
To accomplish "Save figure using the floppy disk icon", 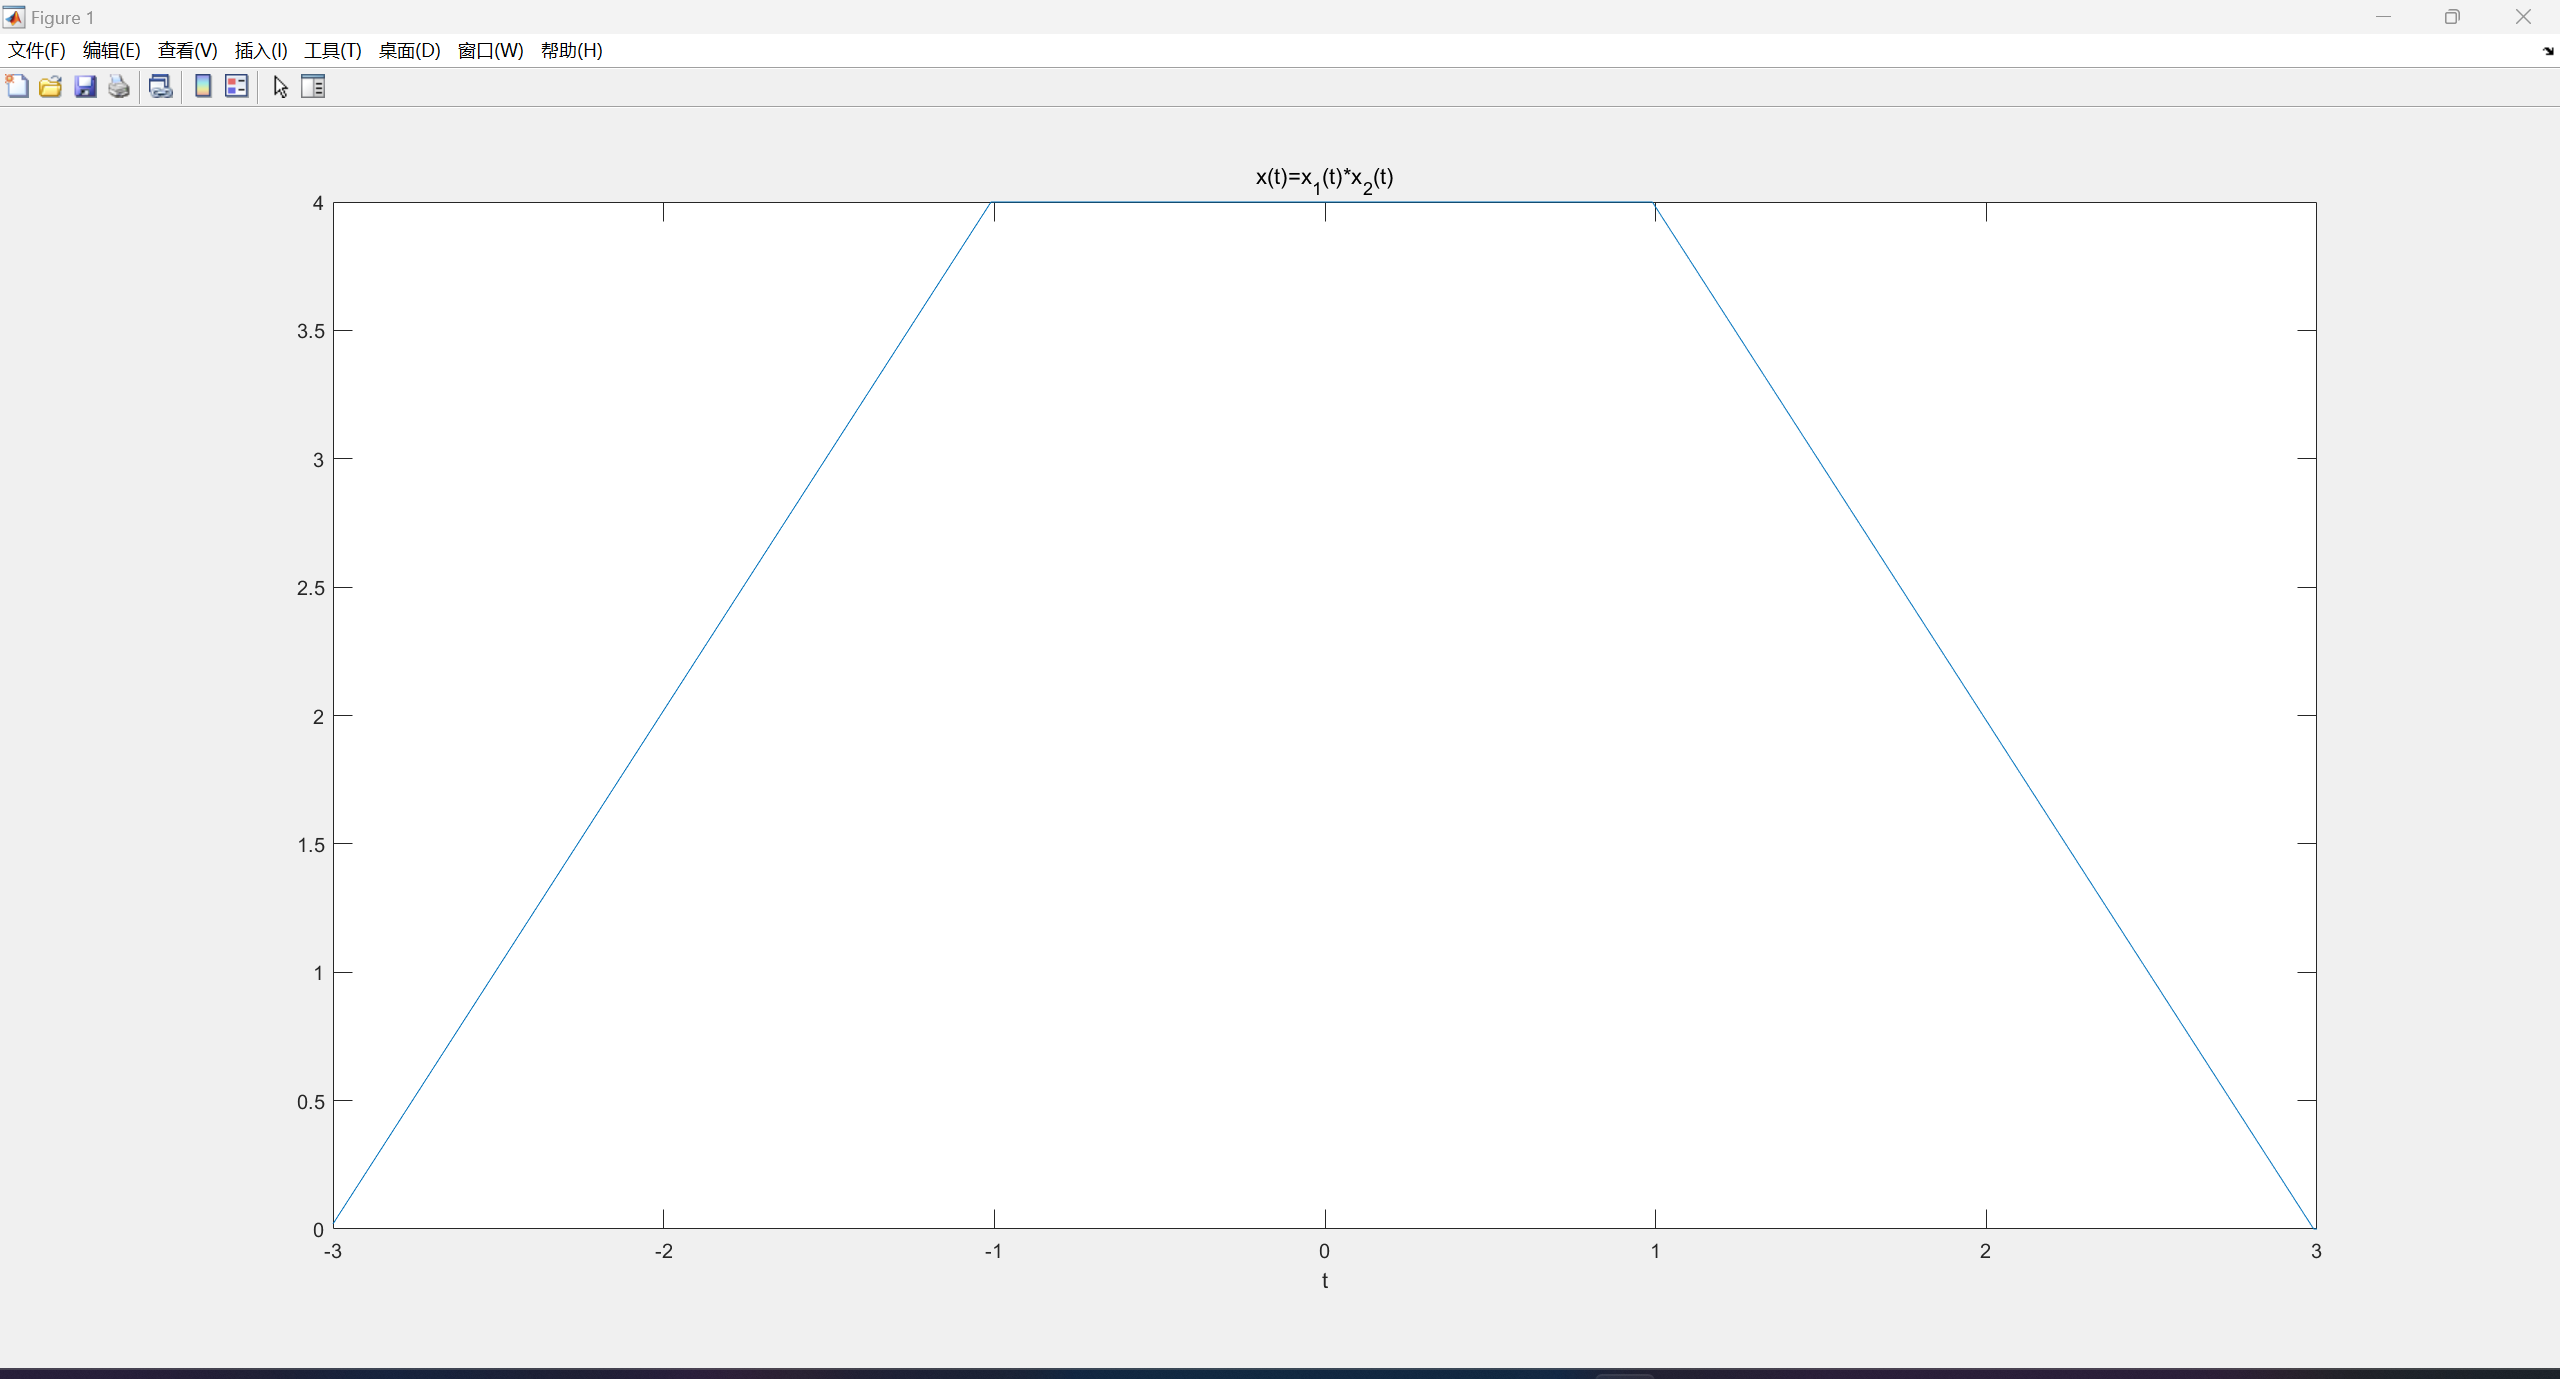I will pyautogui.click(x=85, y=87).
